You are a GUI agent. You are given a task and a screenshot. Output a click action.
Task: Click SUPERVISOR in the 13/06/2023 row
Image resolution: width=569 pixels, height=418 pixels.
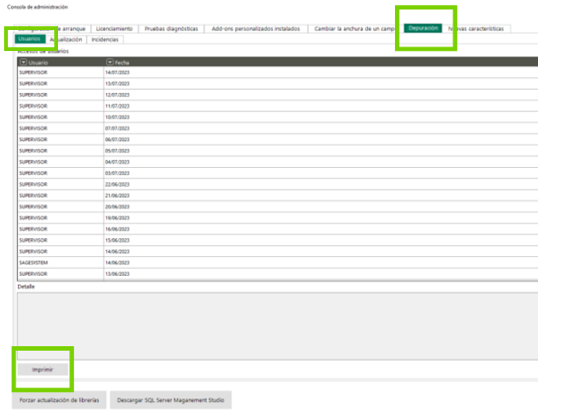coord(33,274)
